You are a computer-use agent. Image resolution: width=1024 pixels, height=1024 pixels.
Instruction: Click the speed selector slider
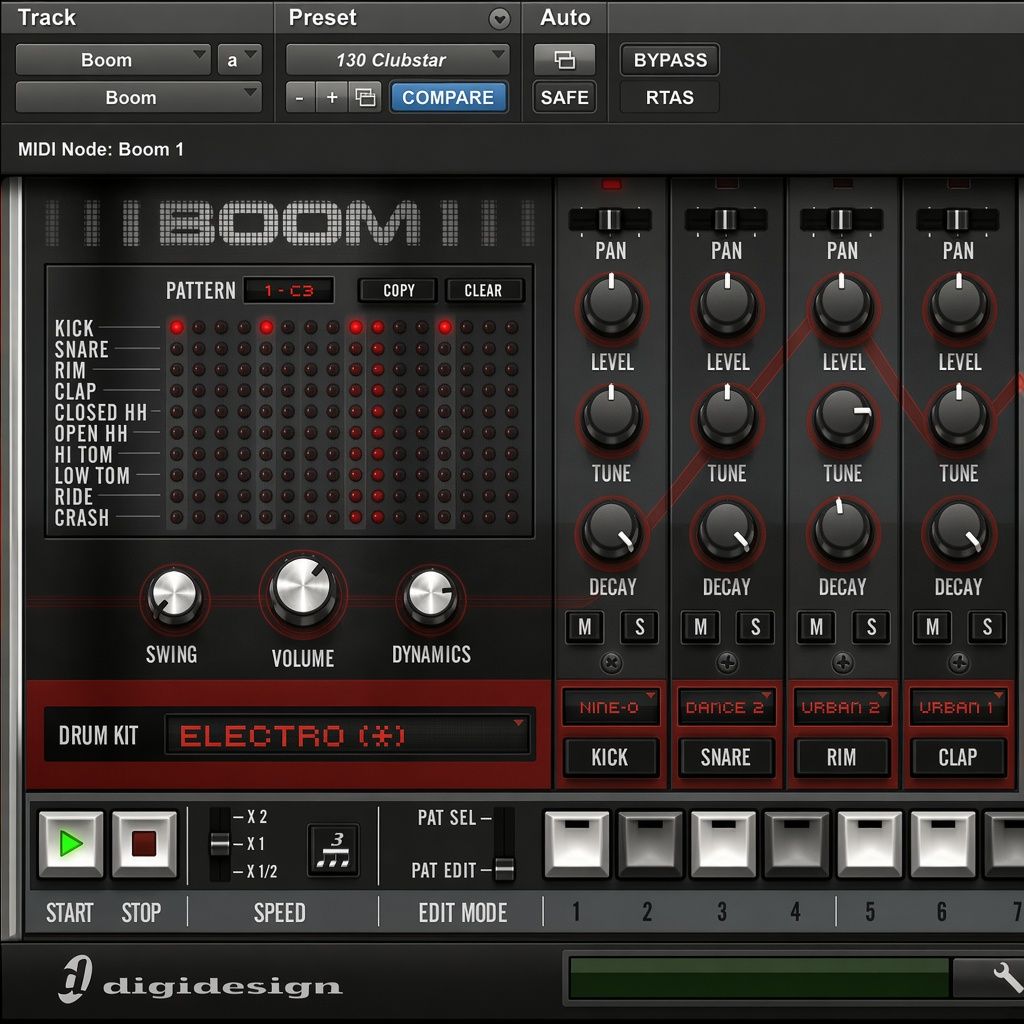pyautogui.click(x=220, y=844)
